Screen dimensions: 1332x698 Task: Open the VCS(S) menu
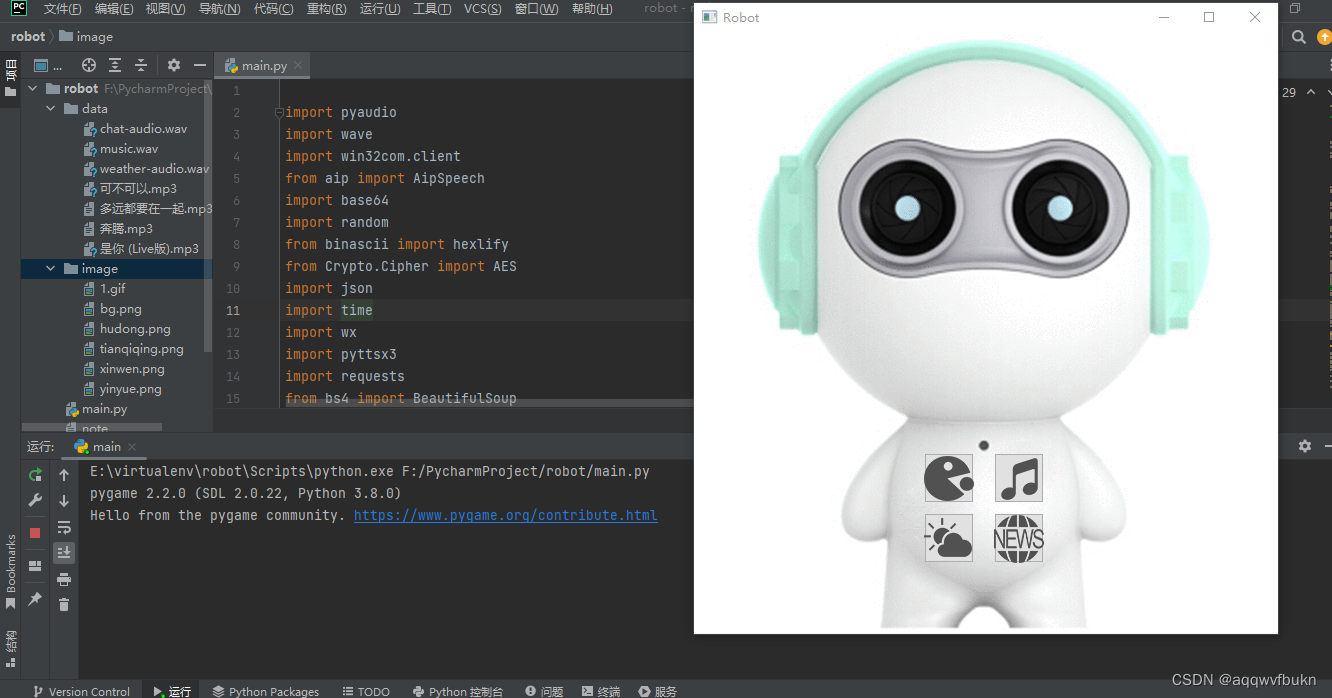(484, 9)
